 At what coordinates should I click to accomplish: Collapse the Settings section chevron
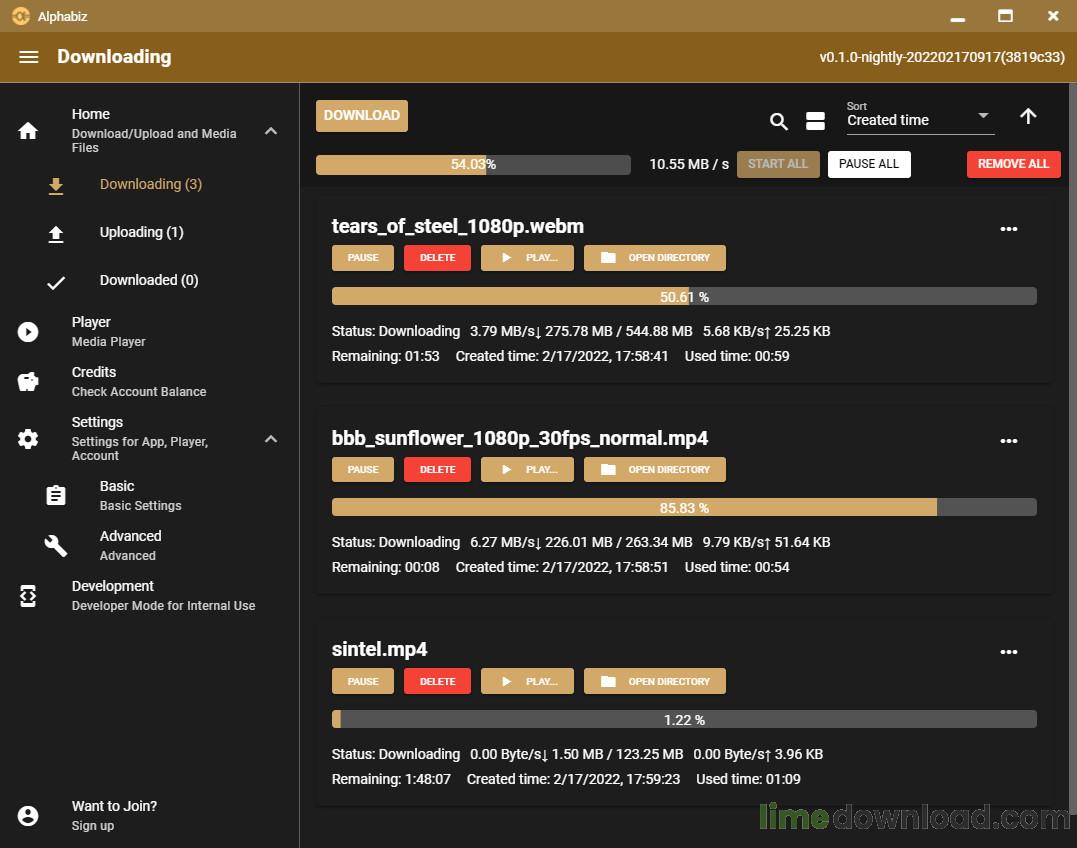(271, 439)
